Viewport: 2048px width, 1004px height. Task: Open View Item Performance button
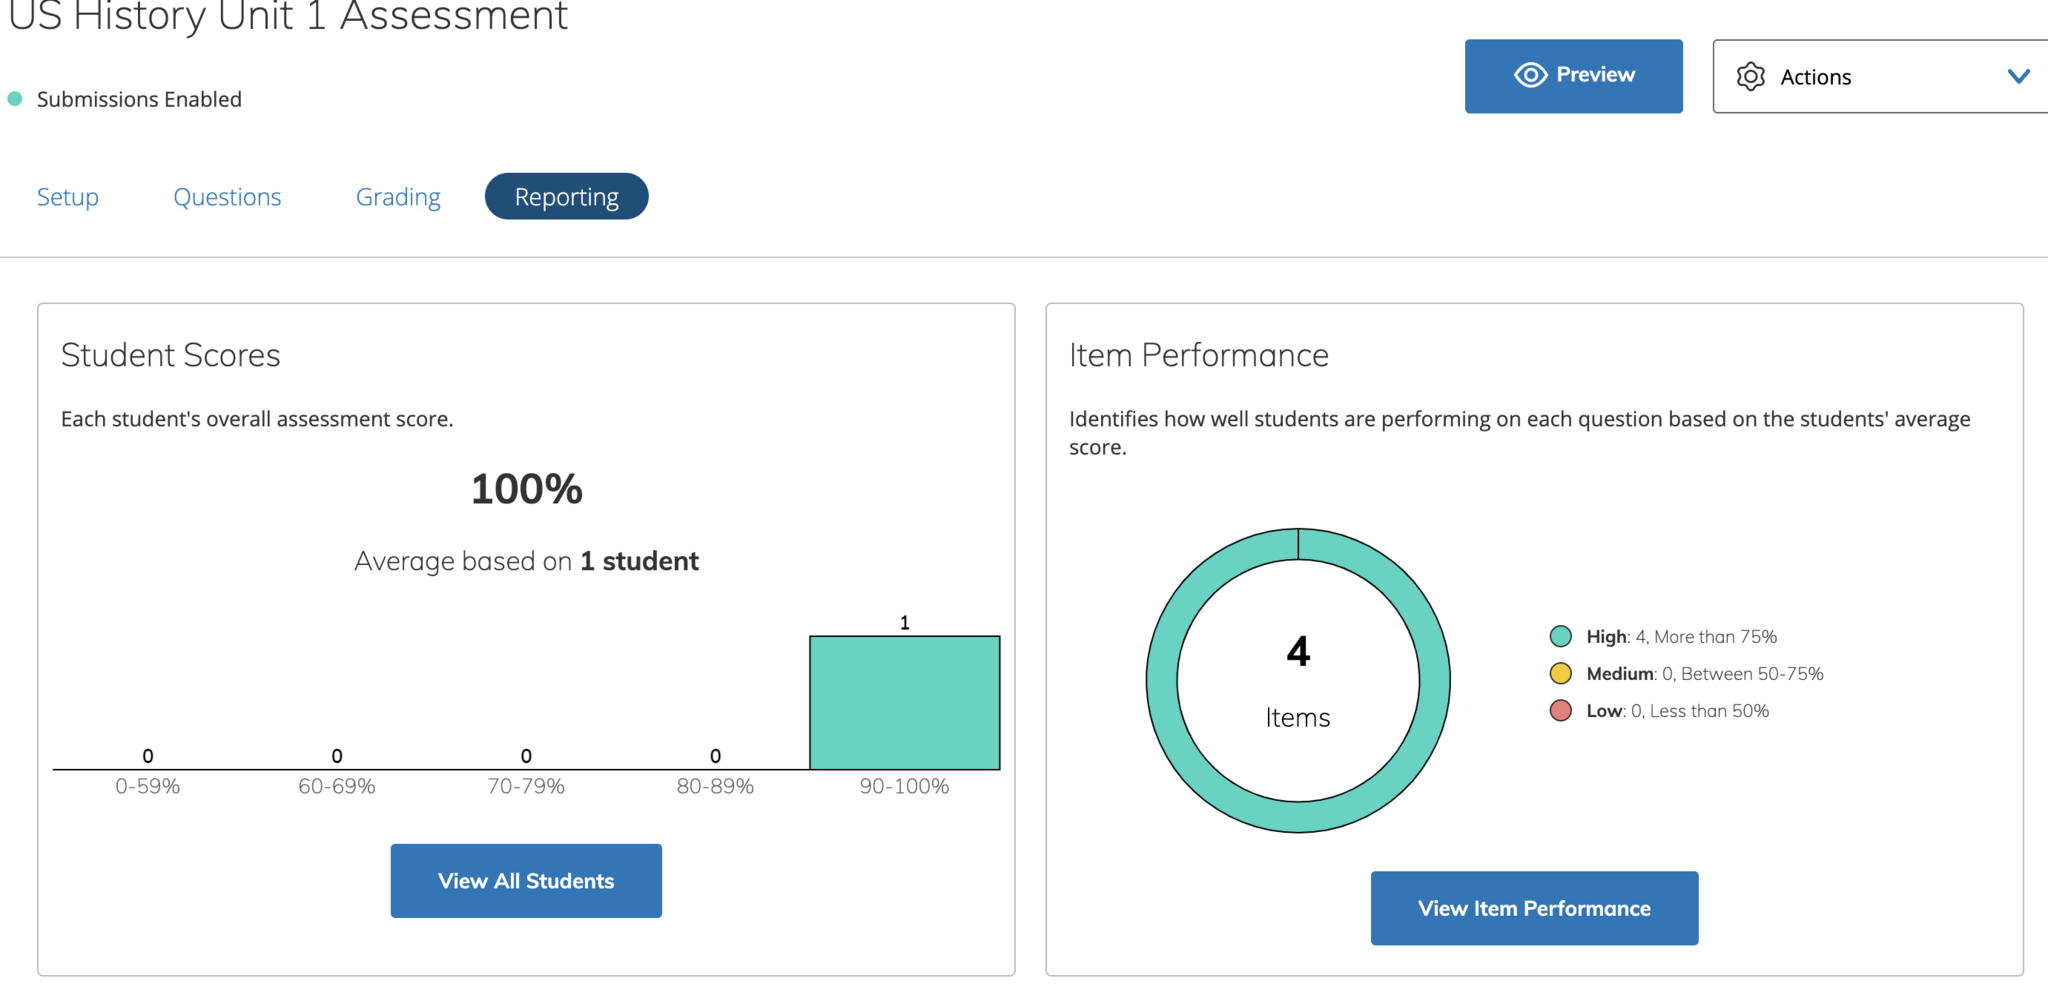pyautogui.click(x=1533, y=908)
